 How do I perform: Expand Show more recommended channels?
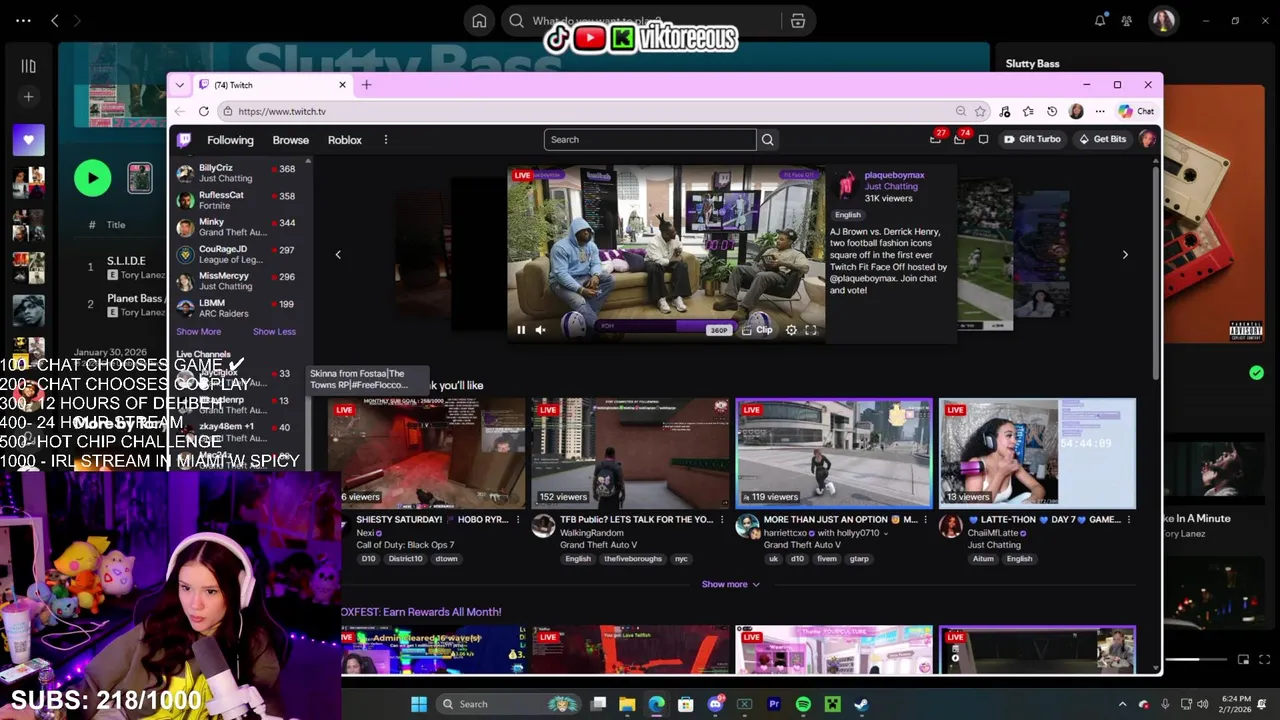[x=730, y=584]
